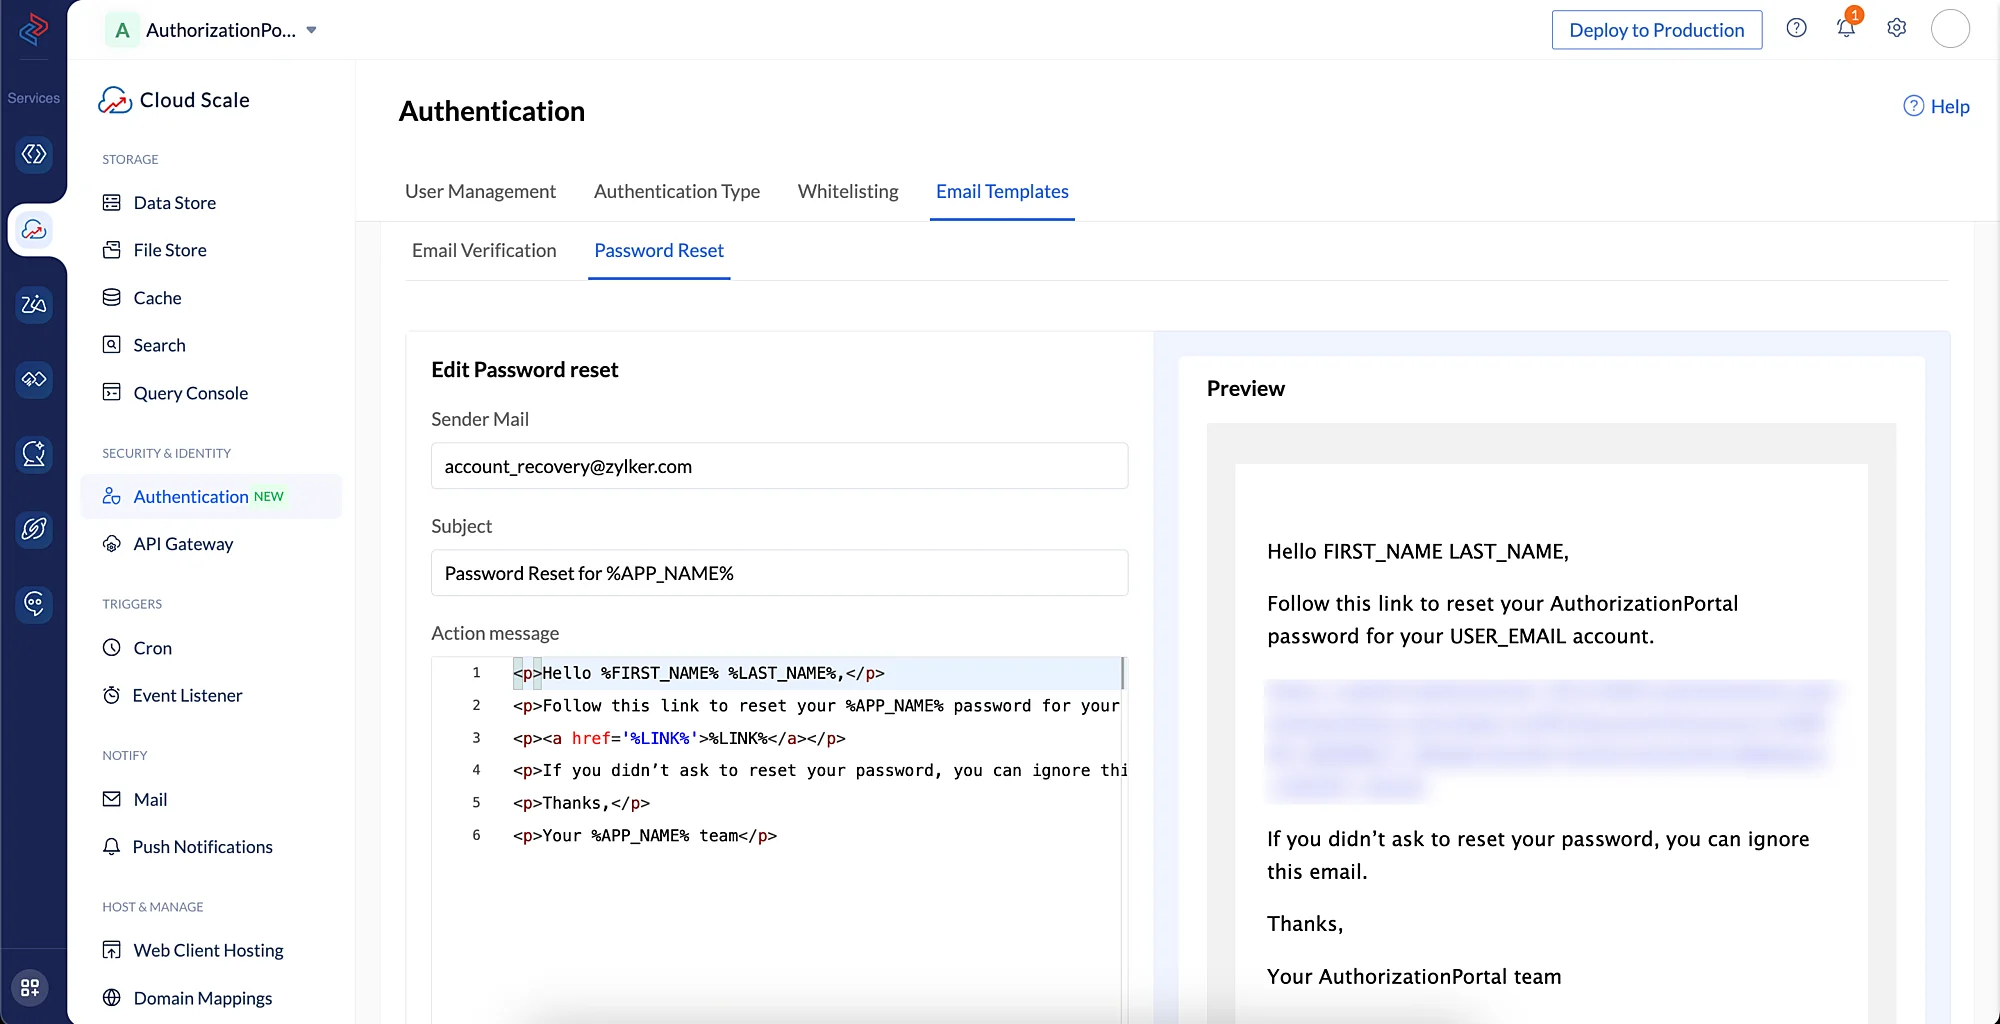Click the Push Notifications bell icon in sidebar
The height and width of the screenshot is (1024, 2000).
point(112,847)
